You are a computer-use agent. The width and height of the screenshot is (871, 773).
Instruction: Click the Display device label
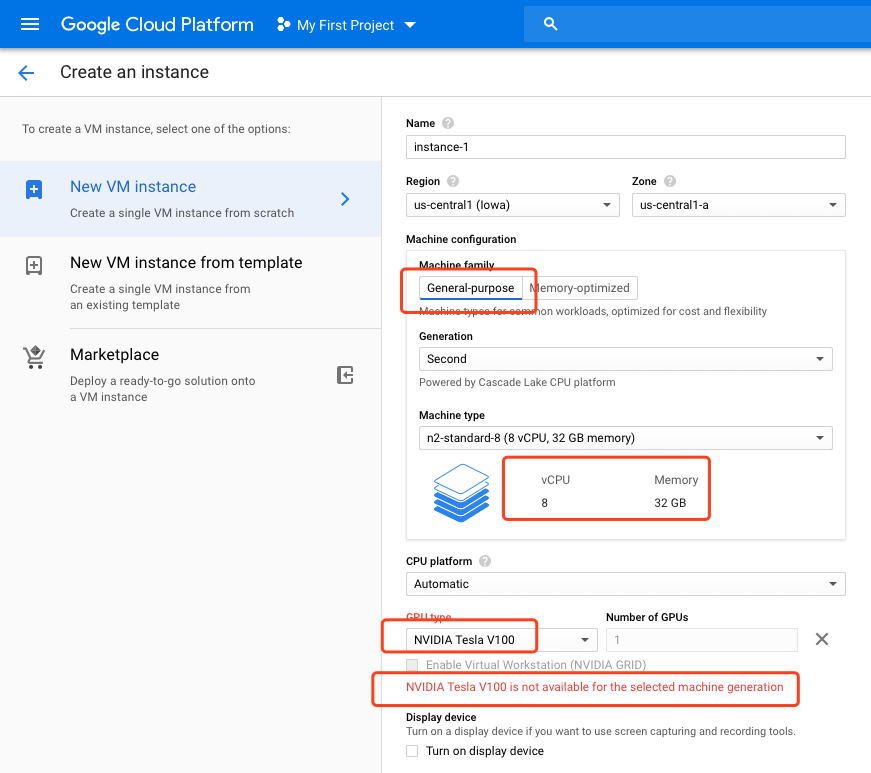click(x=441, y=717)
